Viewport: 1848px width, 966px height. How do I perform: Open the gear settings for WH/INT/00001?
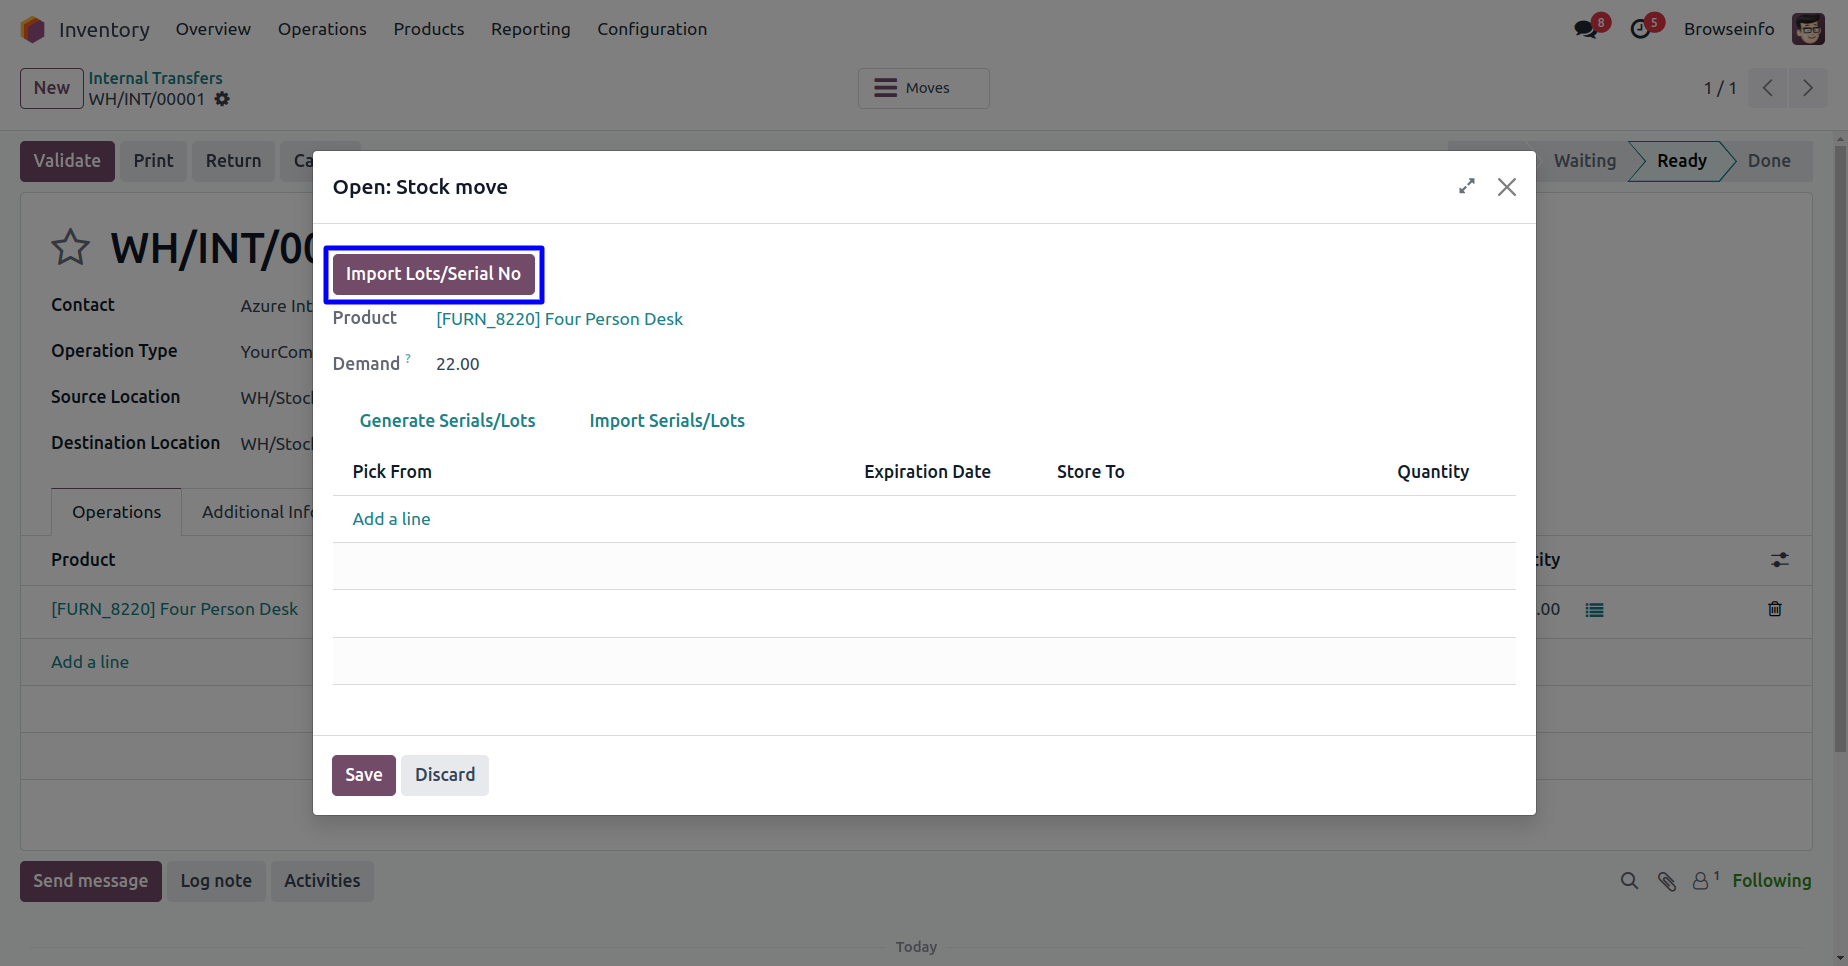pyautogui.click(x=222, y=99)
